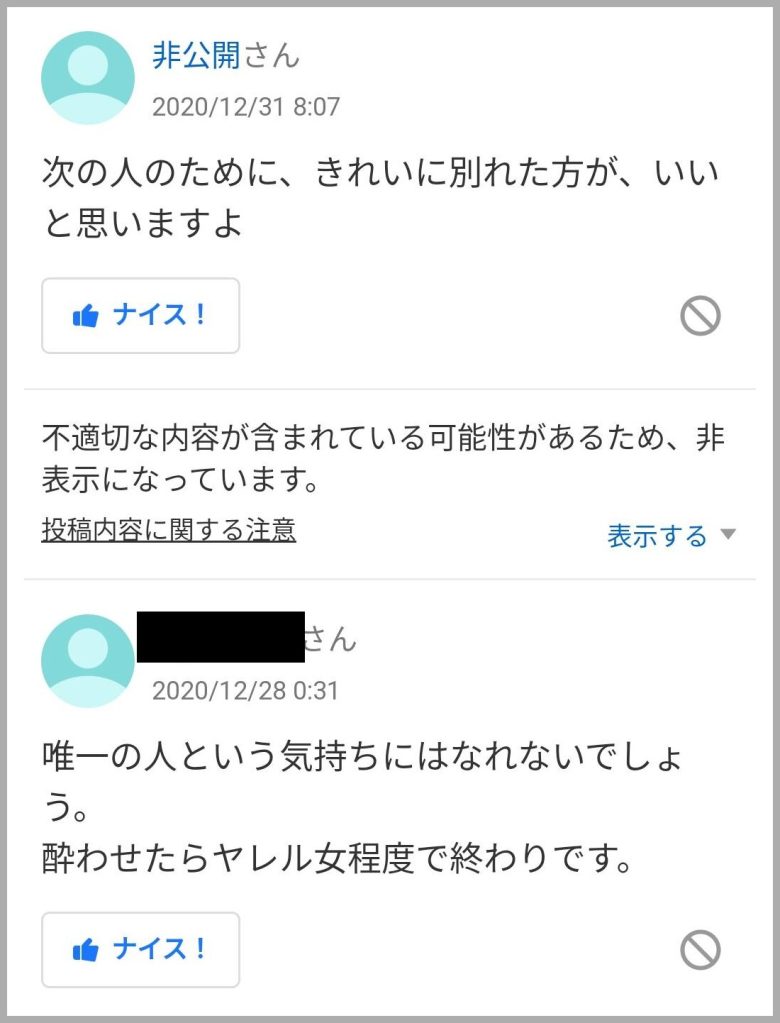Report the 2020/12/28 answer with the prohibition icon
This screenshot has height=1023, width=780.
click(x=700, y=950)
